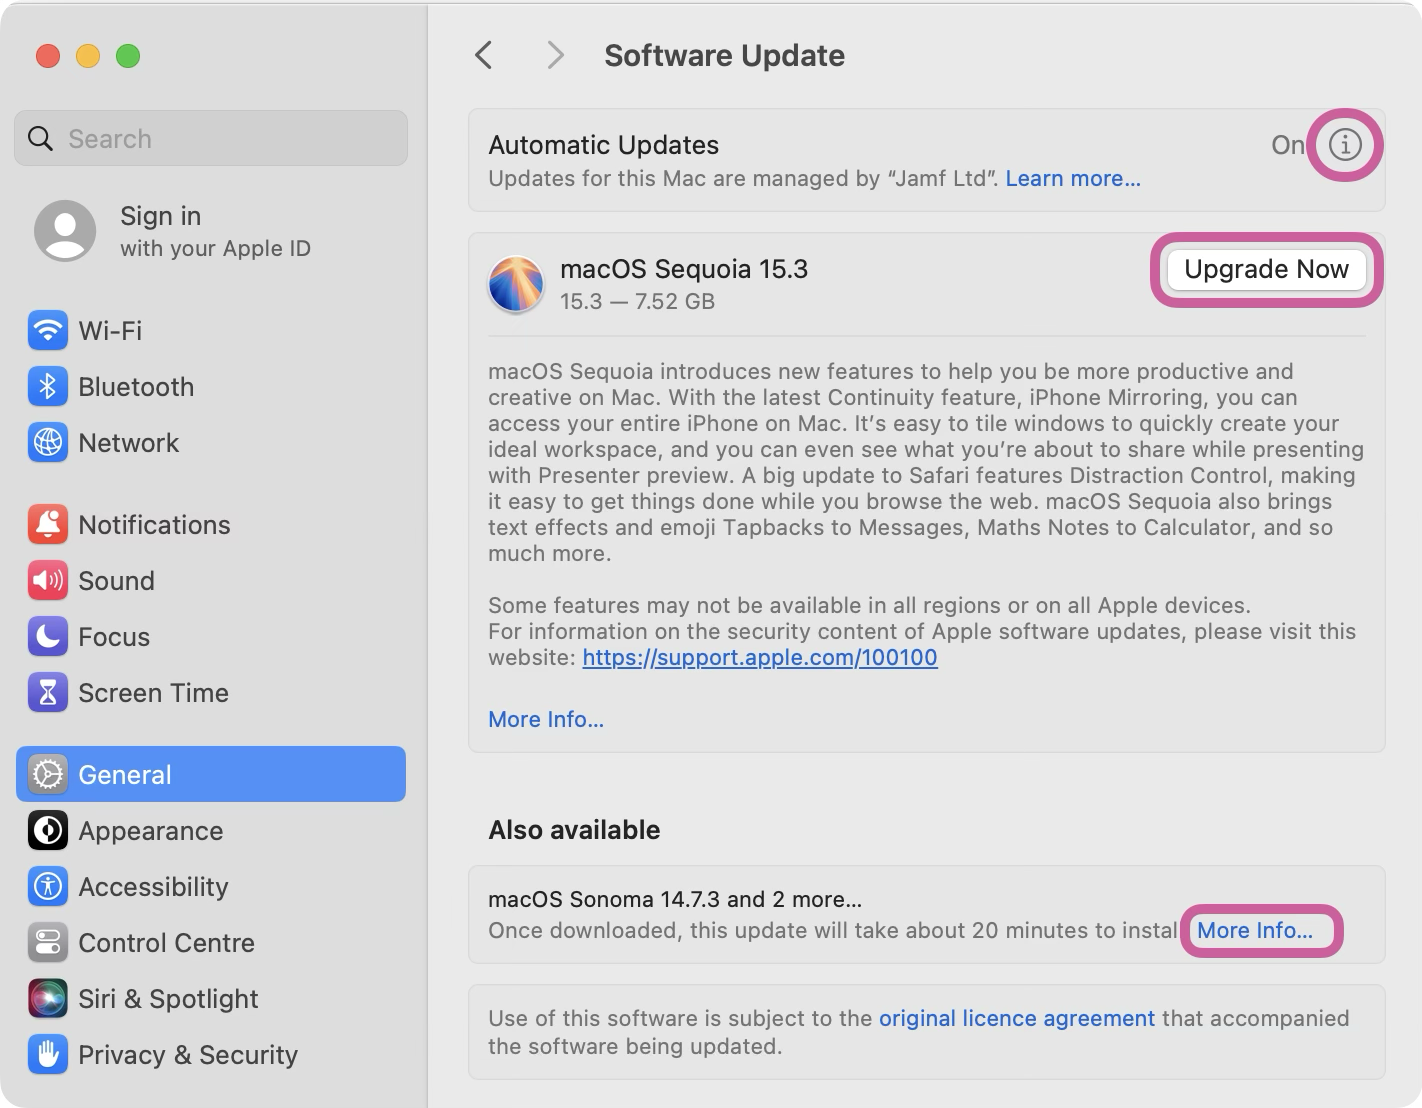Screen dimensions: 1422x1108
Task: Open Wi-Fi settings icon
Action: [x=48, y=330]
